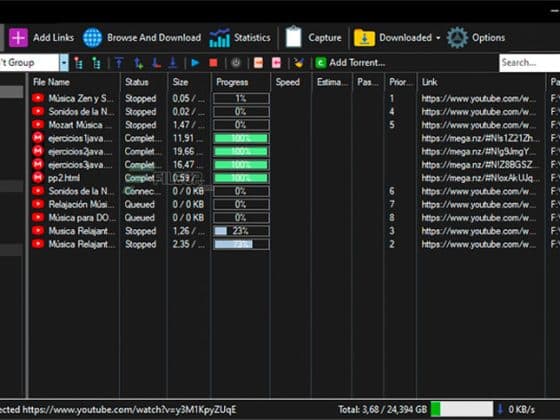Click the broom clean-up icon

[299, 63]
